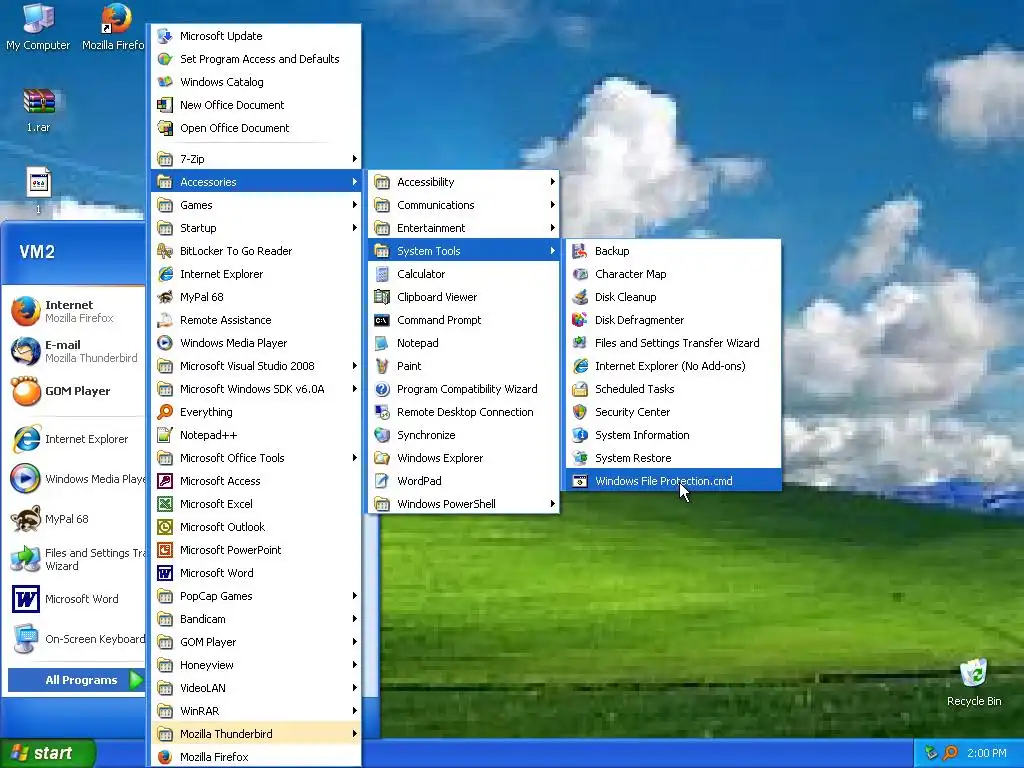Open Microsoft Excel icon

coord(165,504)
